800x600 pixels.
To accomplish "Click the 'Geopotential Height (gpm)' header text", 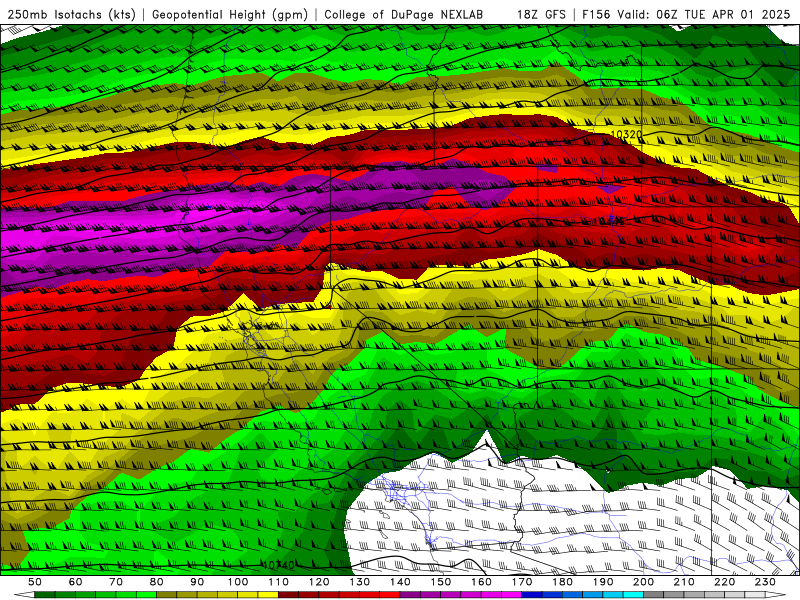I will (230, 14).
